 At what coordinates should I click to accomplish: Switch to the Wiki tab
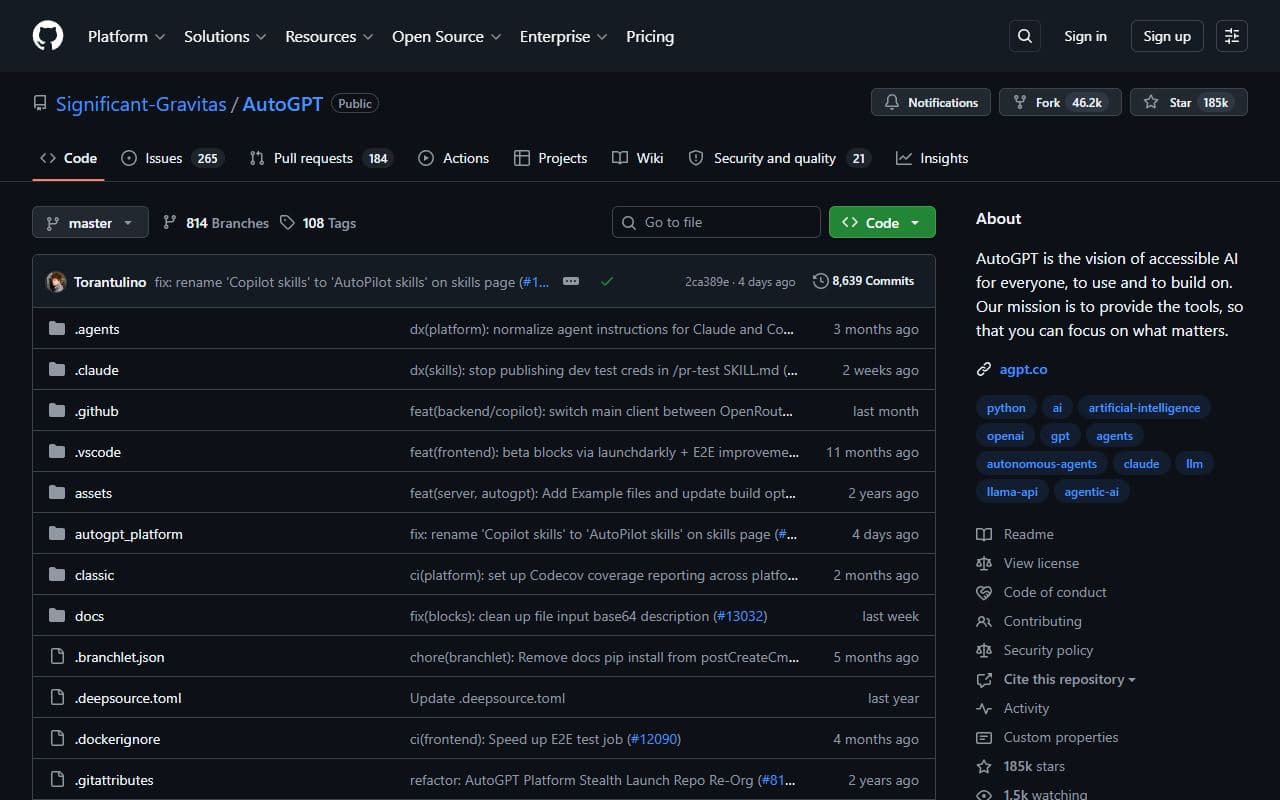click(x=637, y=158)
